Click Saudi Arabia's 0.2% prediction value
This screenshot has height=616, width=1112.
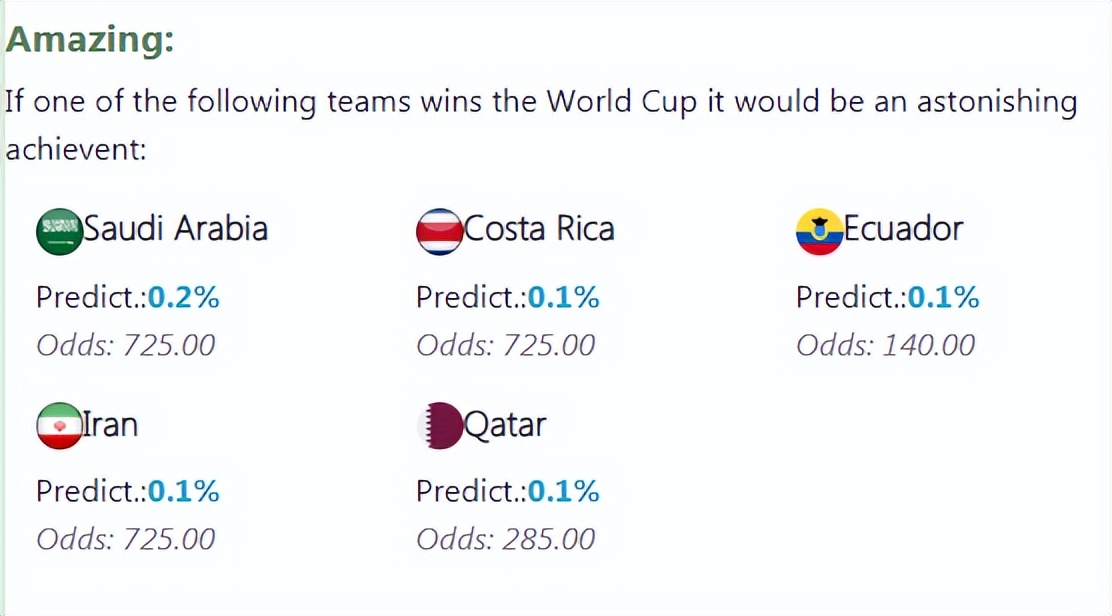click(184, 297)
